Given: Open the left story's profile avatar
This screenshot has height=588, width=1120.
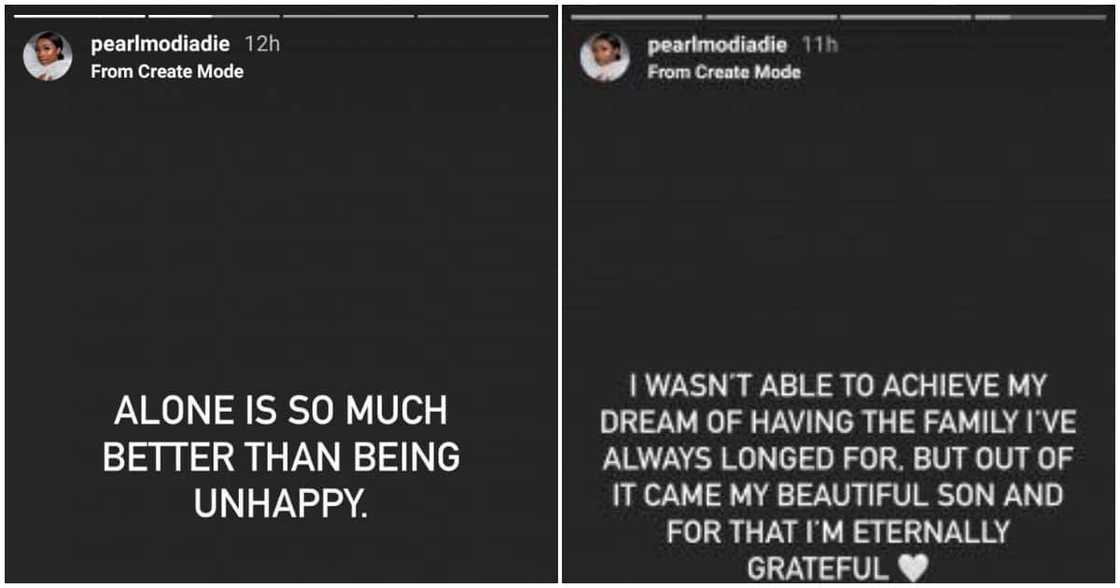Looking at the screenshot, I should pos(48,56).
